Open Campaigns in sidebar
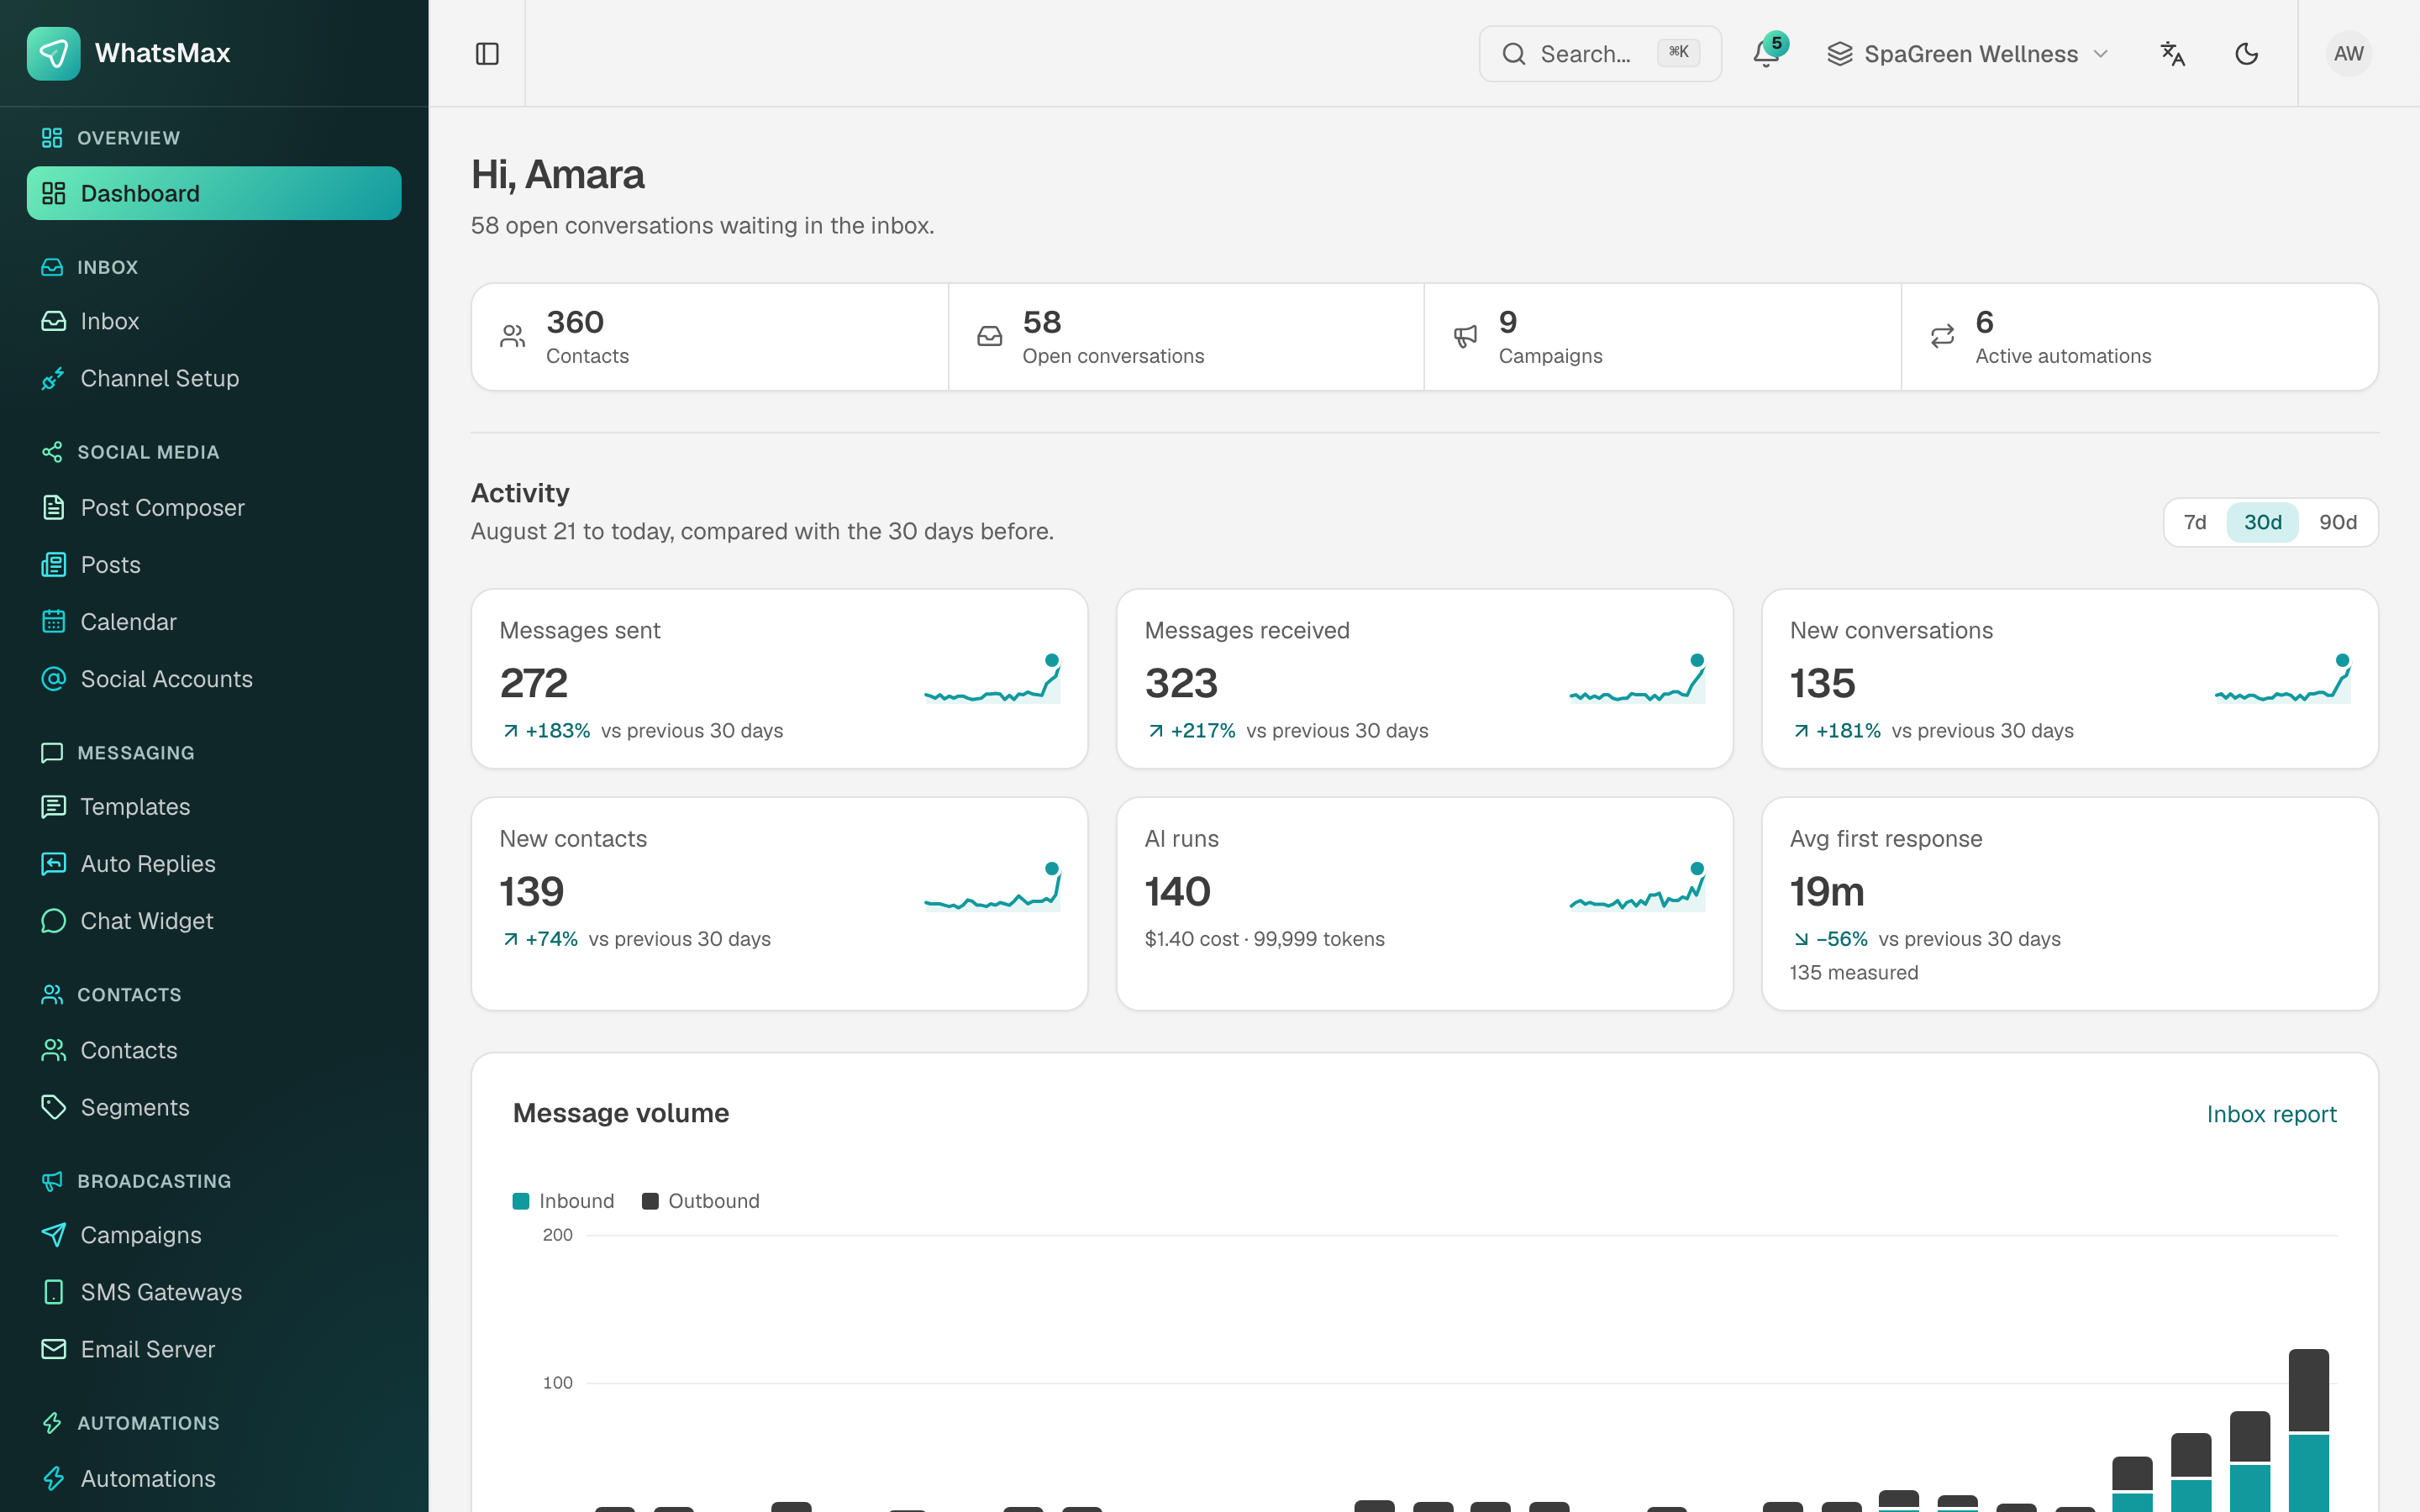2420x1512 pixels. (x=214, y=1234)
